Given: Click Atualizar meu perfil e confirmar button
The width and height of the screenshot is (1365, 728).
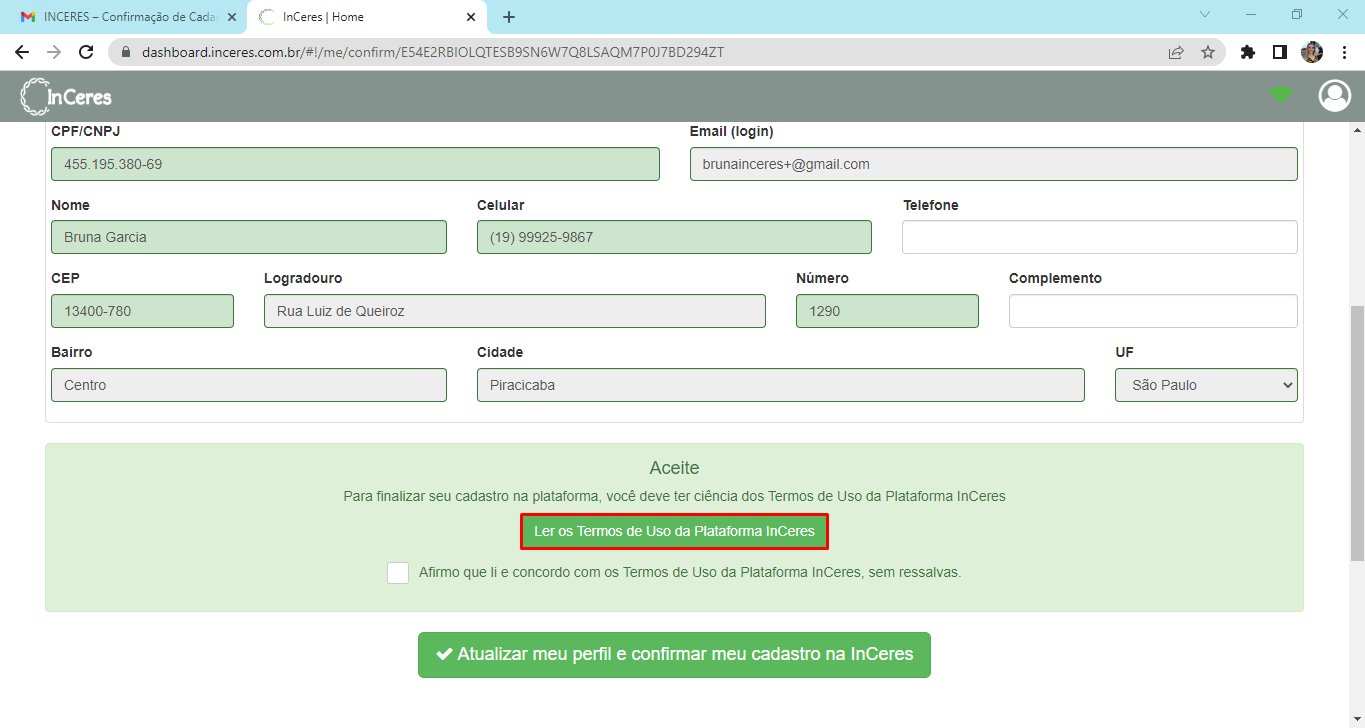Looking at the screenshot, I should (674, 655).
